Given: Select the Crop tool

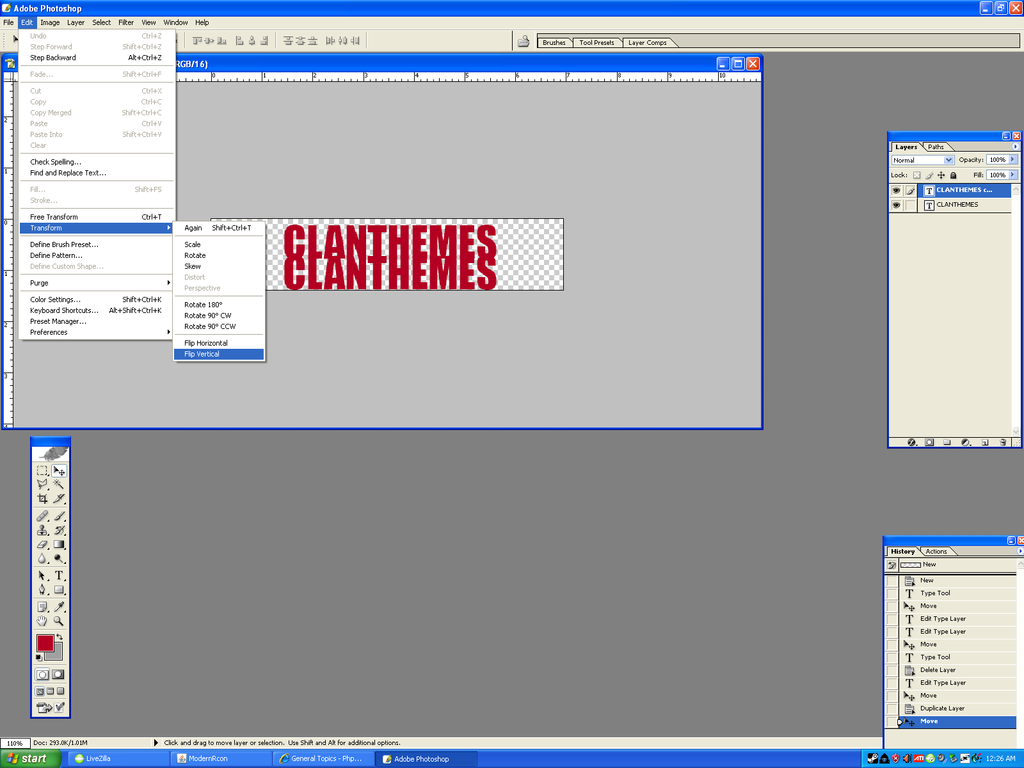Looking at the screenshot, I should 42,499.
